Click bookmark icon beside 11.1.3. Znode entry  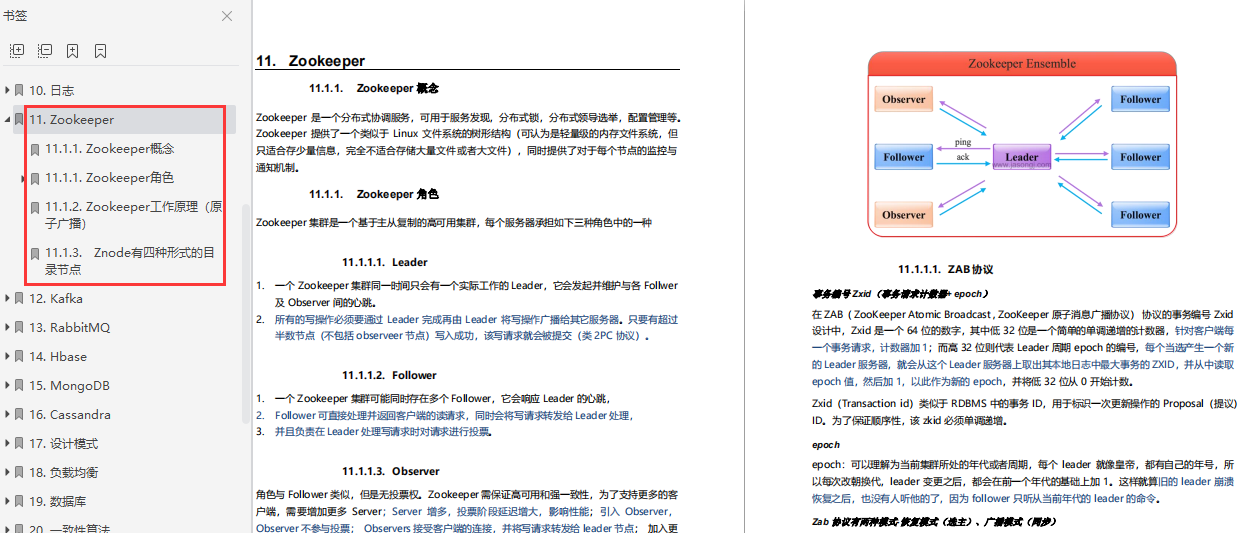click(x=35, y=254)
